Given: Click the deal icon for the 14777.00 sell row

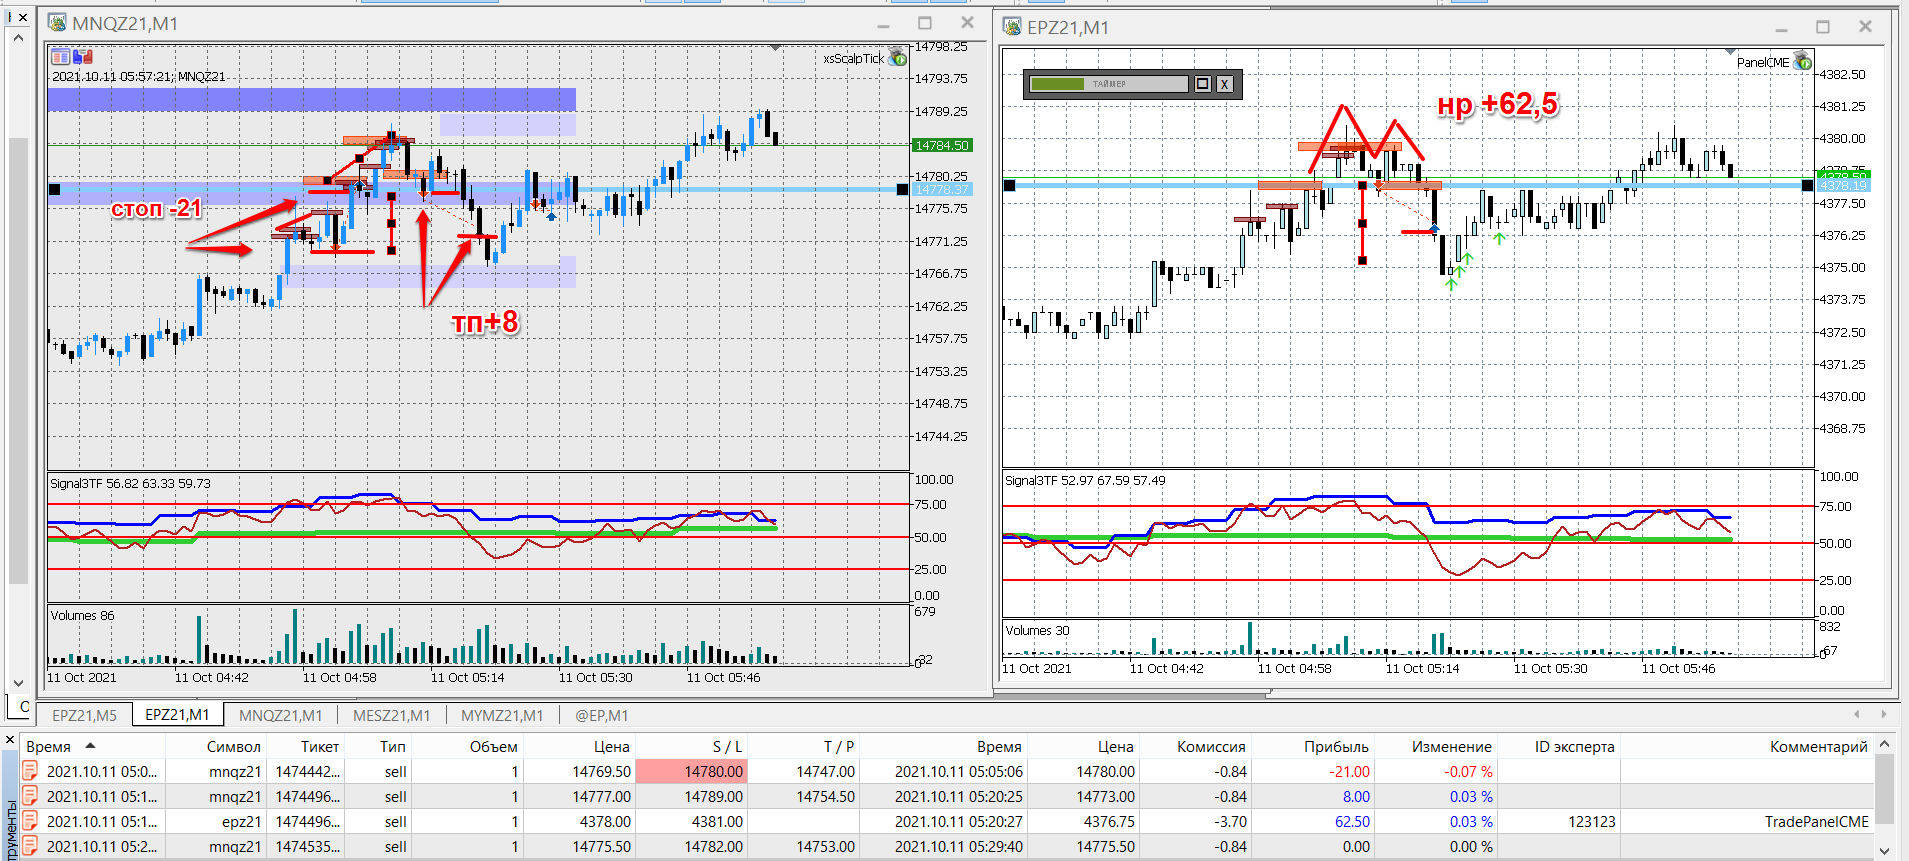Looking at the screenshot, I should click(30, 796).
